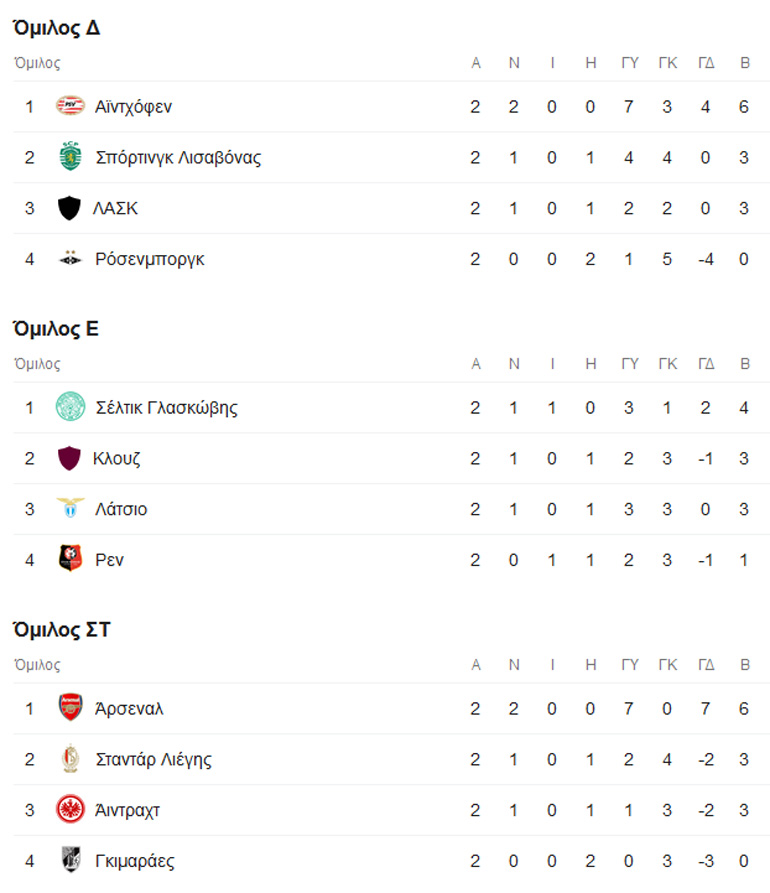
Task: Click the Rosenborg team logo
Action: pyautogui.click(x=70, y=259)
